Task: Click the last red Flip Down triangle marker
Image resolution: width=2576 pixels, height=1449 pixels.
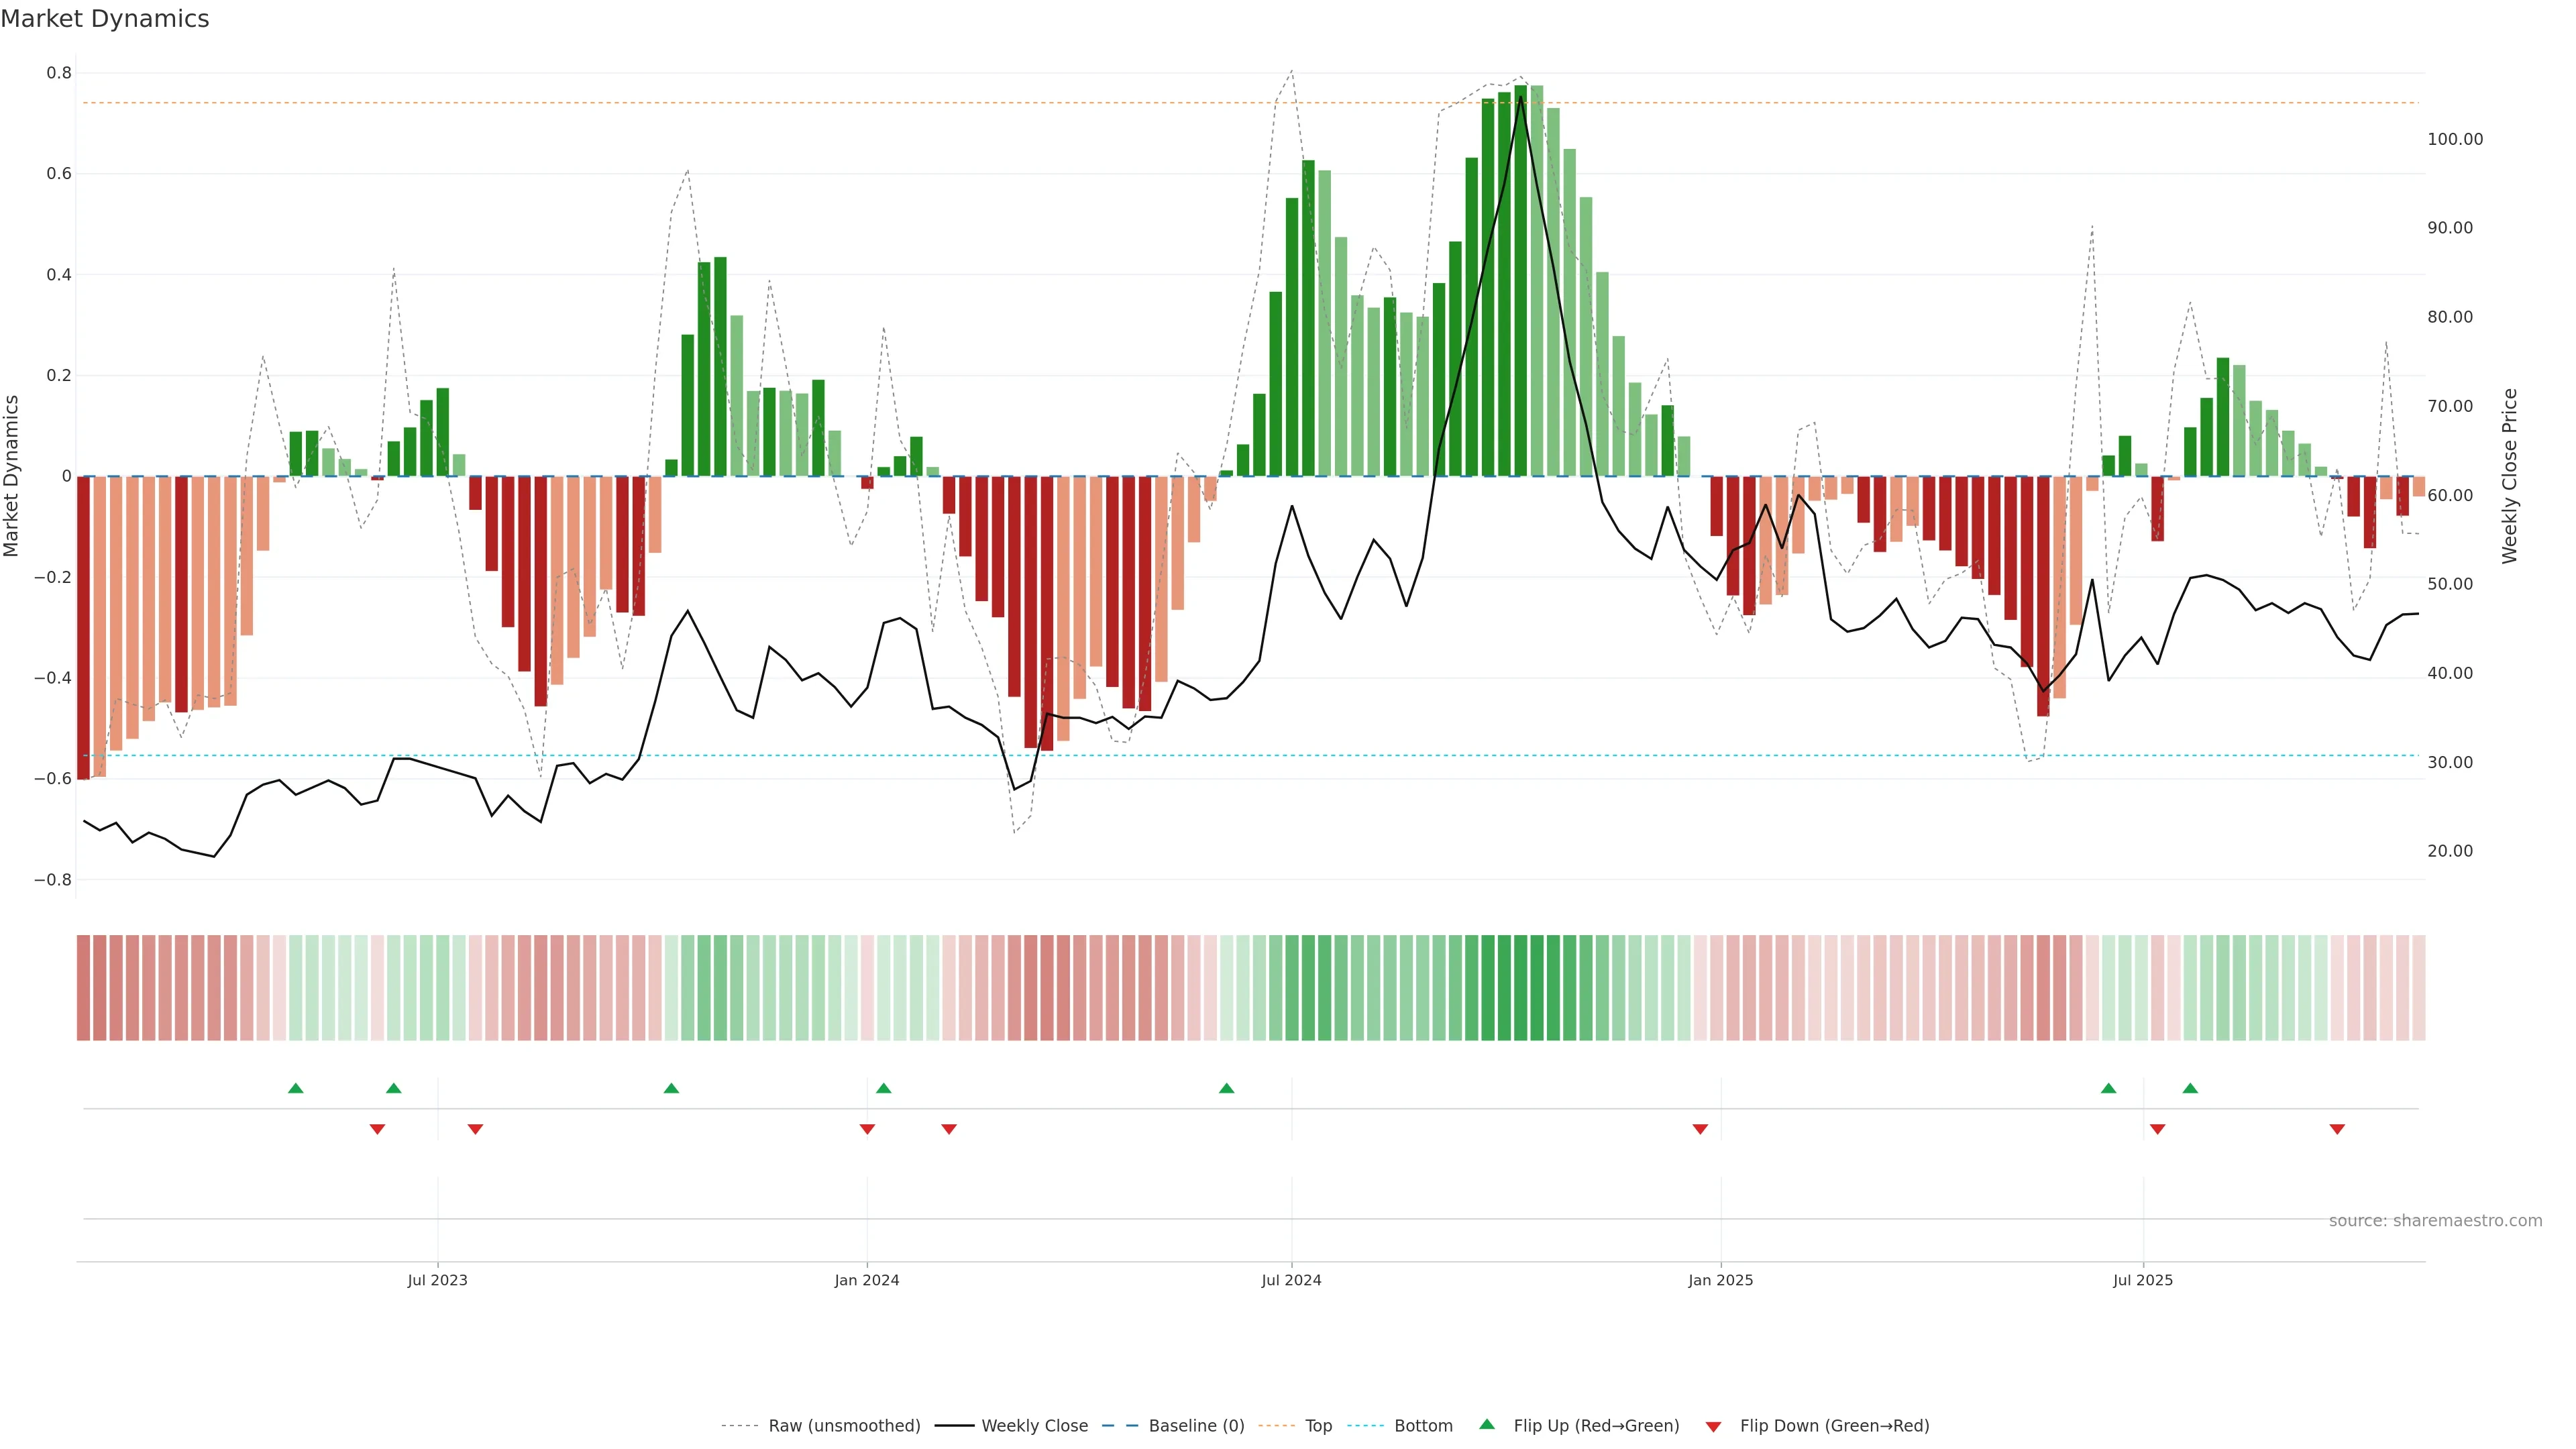Action: [2337, 1129]
